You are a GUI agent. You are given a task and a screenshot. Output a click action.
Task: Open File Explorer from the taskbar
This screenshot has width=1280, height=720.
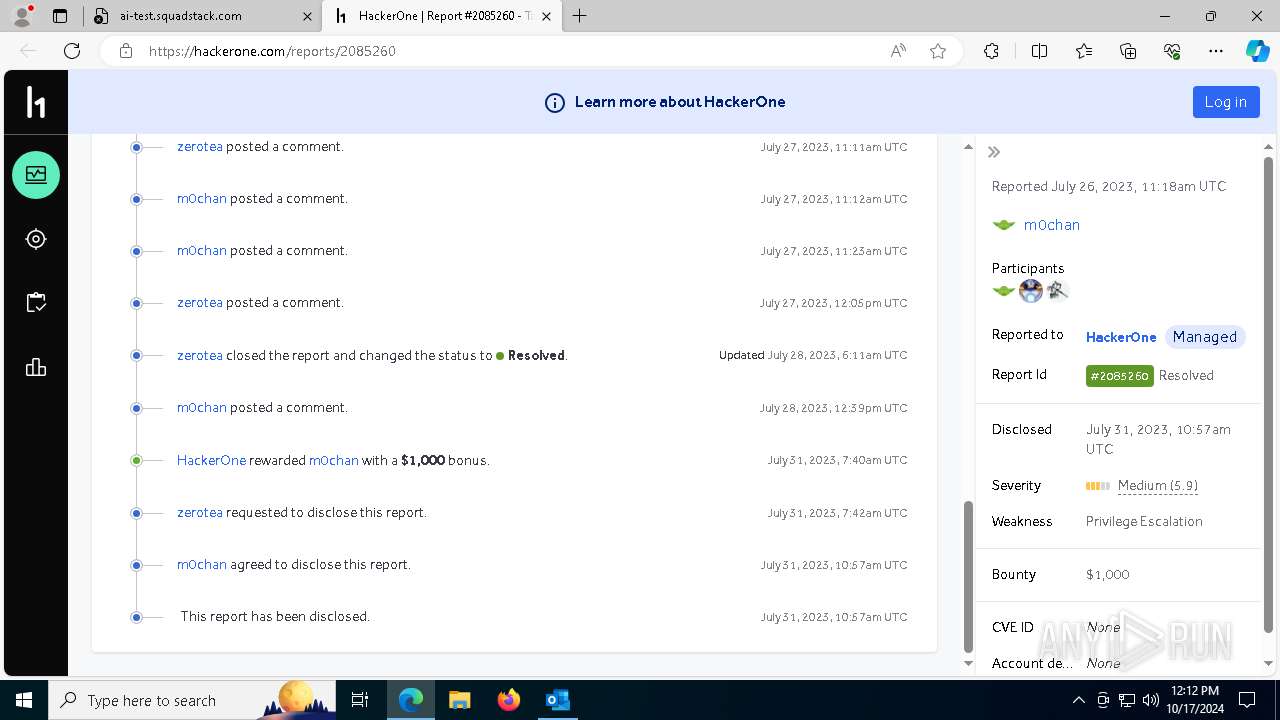[459, 700]
